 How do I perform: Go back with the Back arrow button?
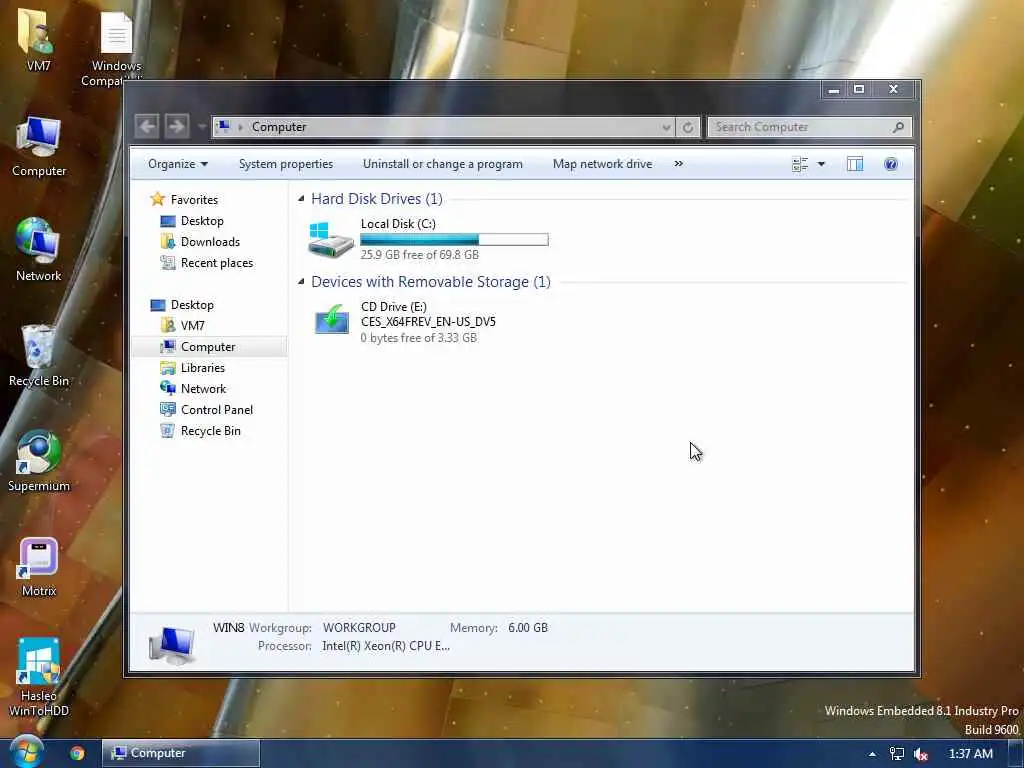(147, 126)
